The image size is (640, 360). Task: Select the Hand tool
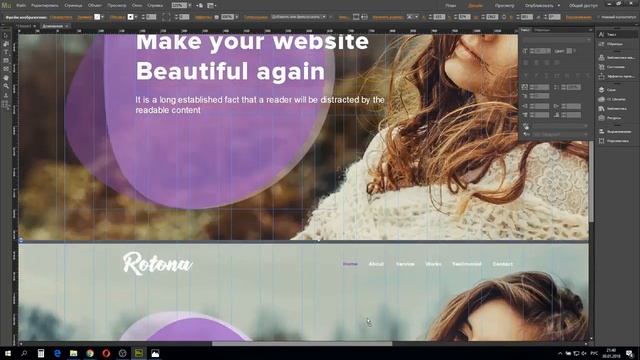(6, 78)
